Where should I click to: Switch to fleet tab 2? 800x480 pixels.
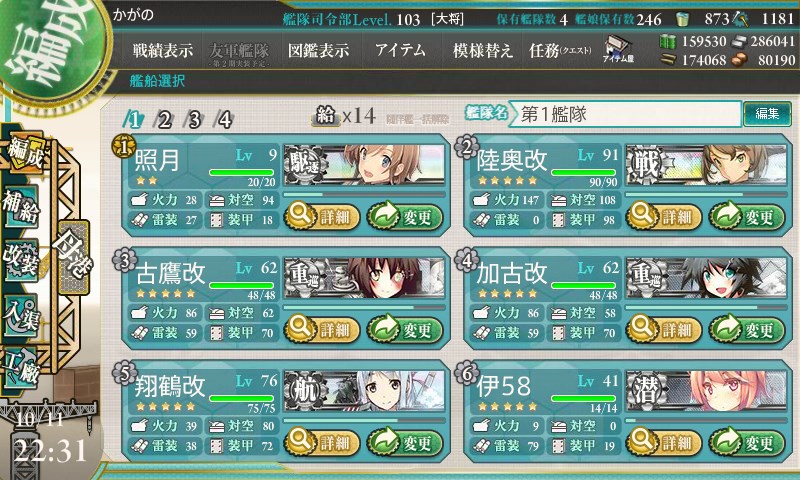(x=164, y=120)
